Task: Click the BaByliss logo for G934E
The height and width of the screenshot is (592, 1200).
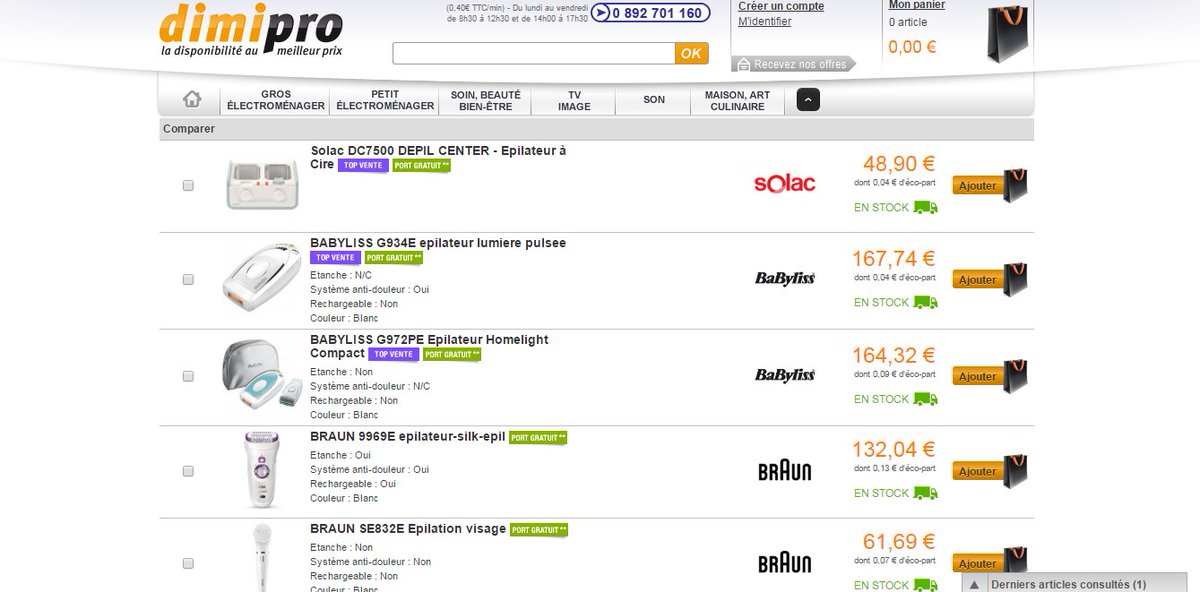Action: coord(785,278)
